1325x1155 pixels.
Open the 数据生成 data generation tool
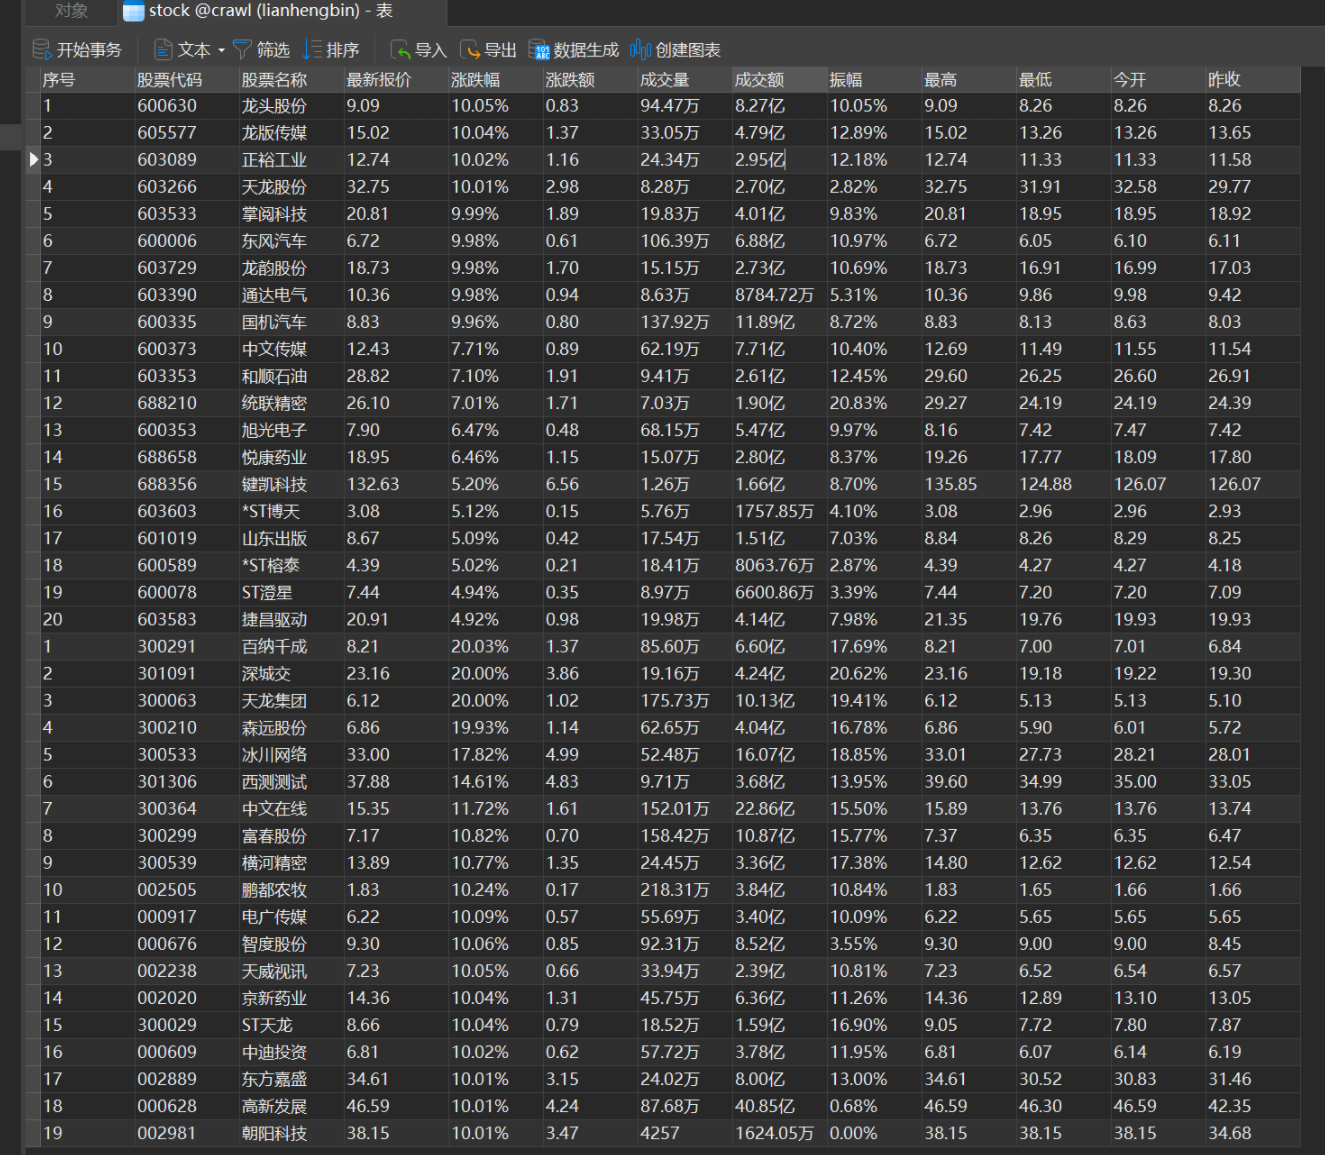pos(574,49)
